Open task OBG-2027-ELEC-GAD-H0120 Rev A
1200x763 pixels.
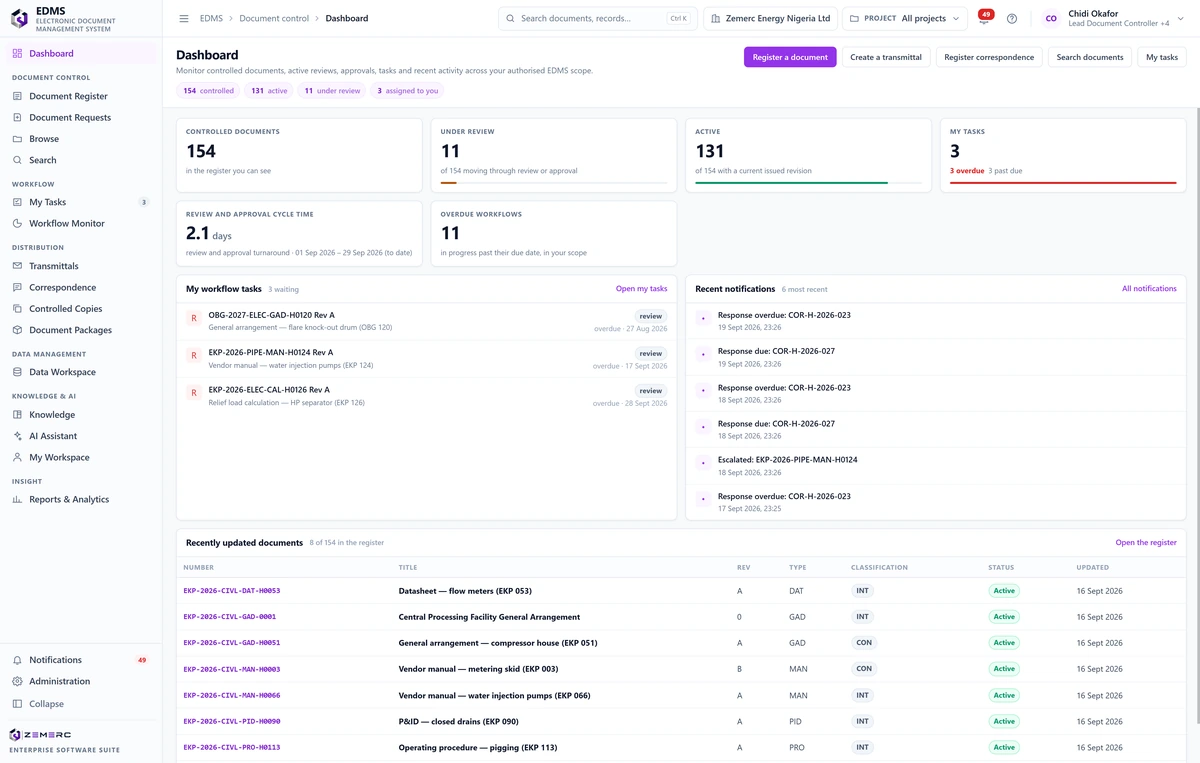427,322
